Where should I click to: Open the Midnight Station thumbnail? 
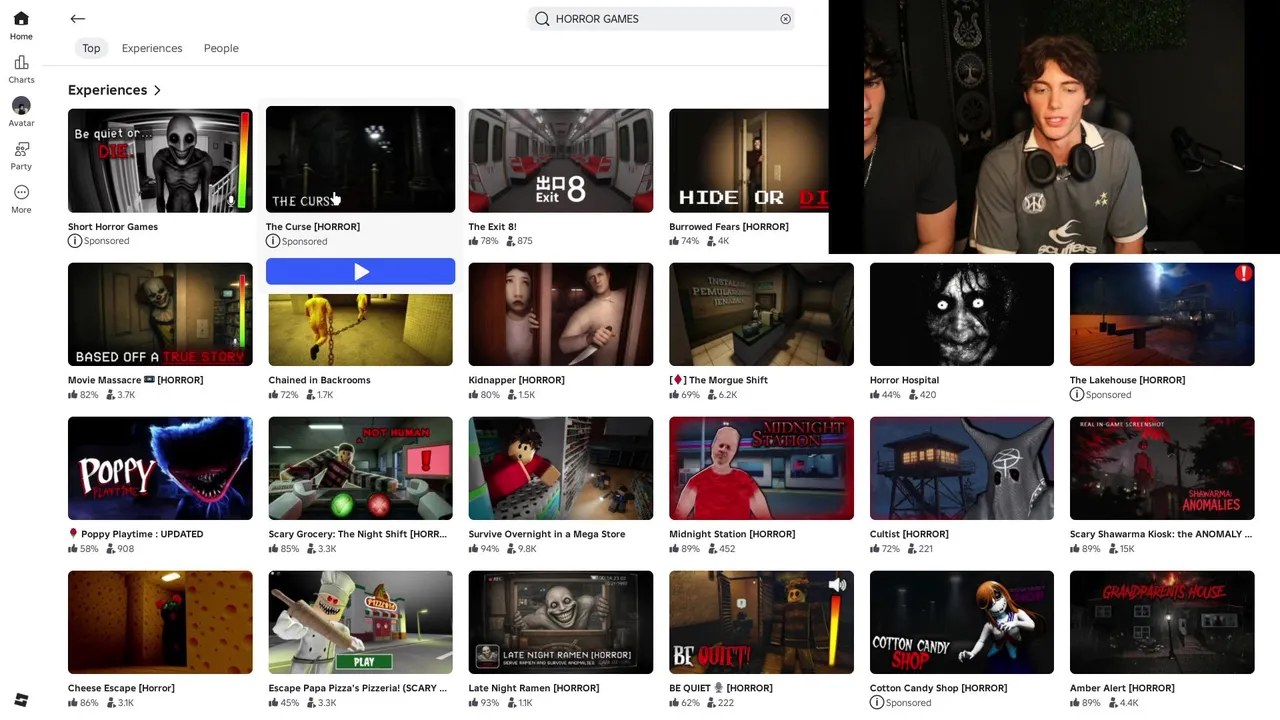coord(761,468)
